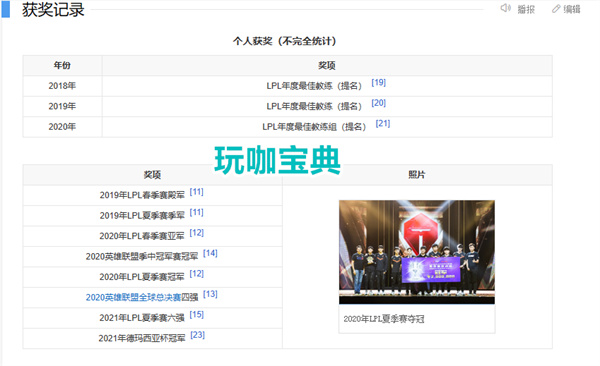Viewport: 600px width, 366px height.
Task: Open reference [12] beside 2020年LPL春季赛亚军
Action: (x=196, y=232)
